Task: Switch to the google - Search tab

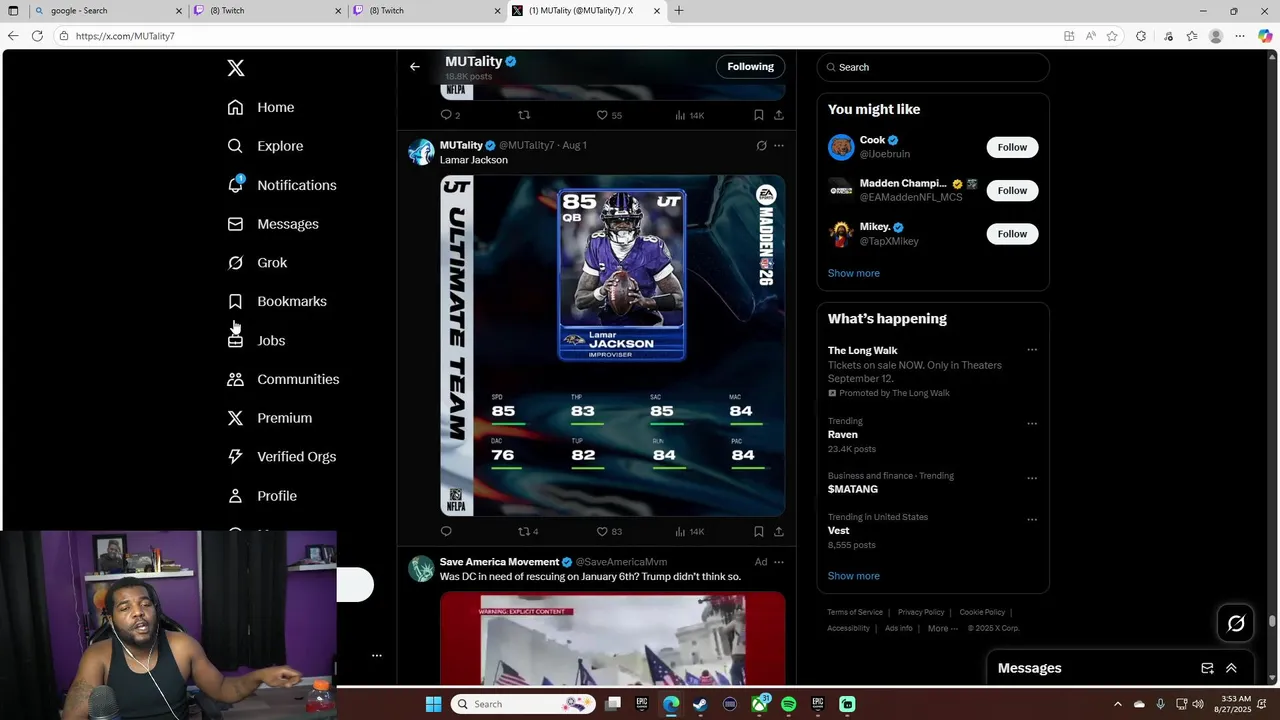Action: [110, 11]
